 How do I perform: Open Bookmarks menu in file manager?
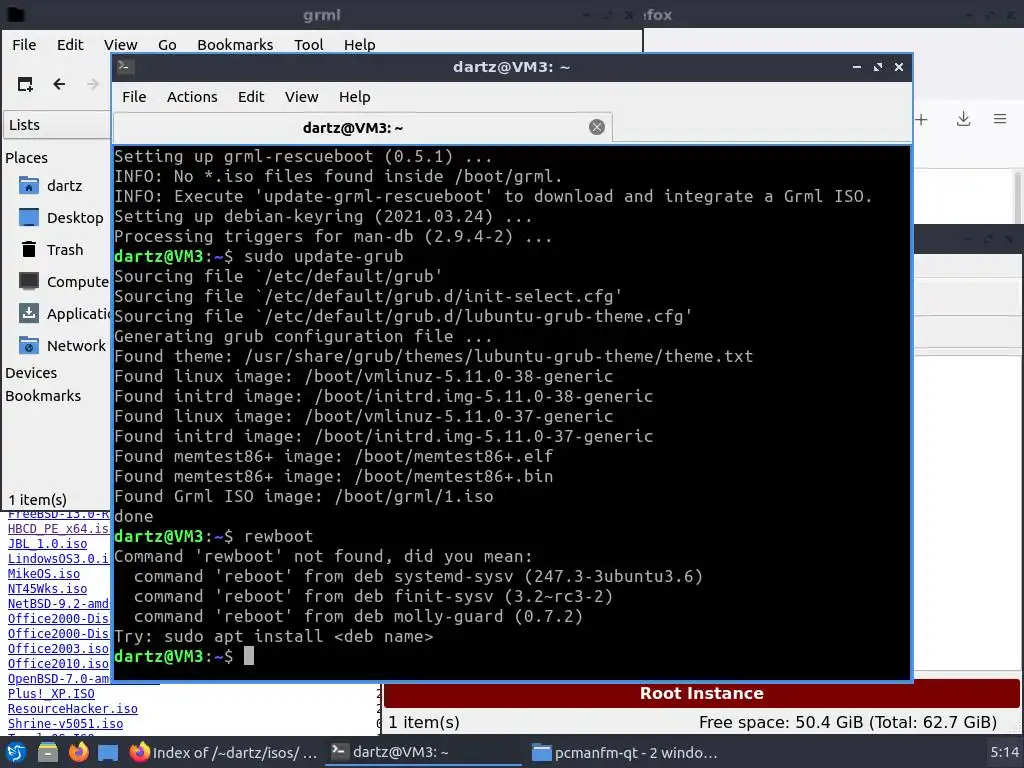235,44
